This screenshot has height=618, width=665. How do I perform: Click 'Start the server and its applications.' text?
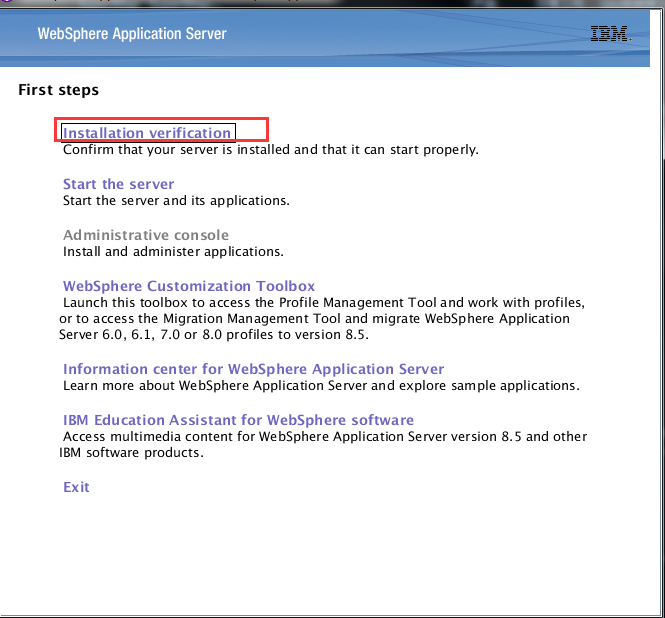(176, 201)
